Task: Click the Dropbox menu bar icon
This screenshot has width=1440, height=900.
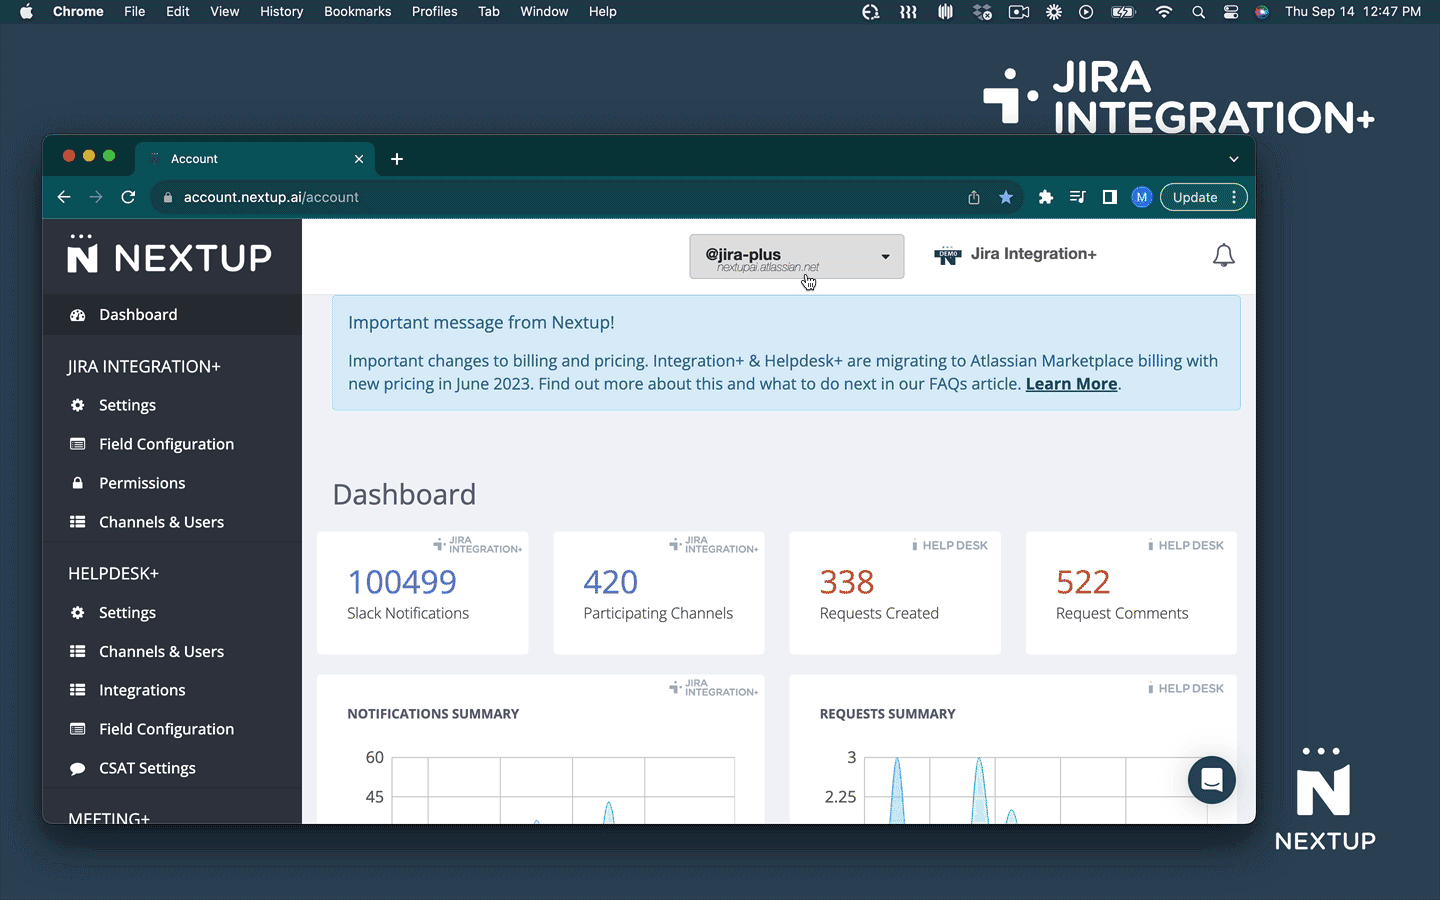Action: click(x=982, y=12)
